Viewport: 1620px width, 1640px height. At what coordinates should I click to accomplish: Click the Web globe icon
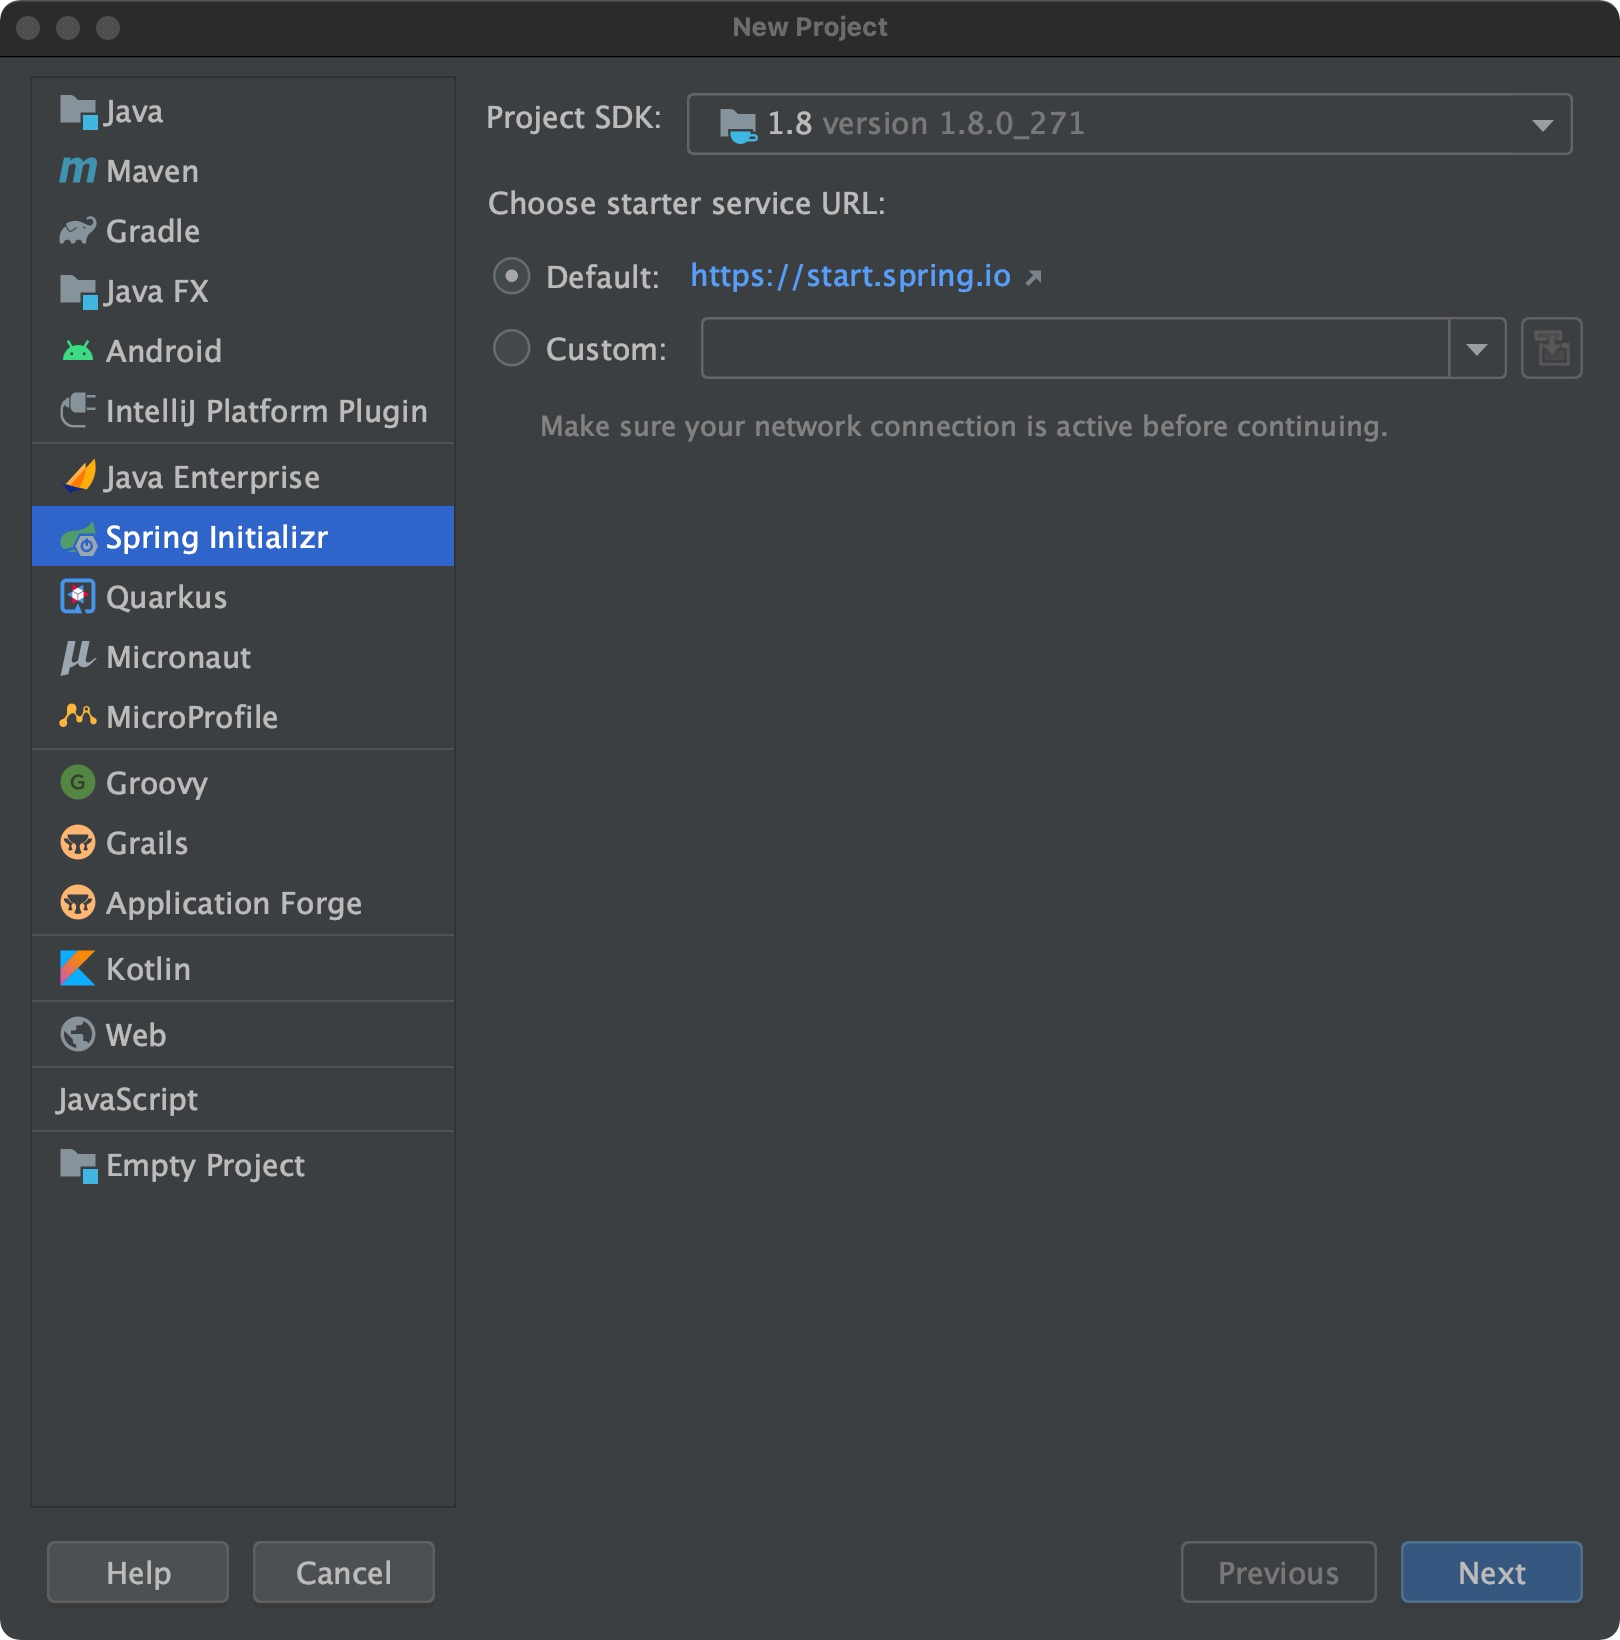point(78,1034)
